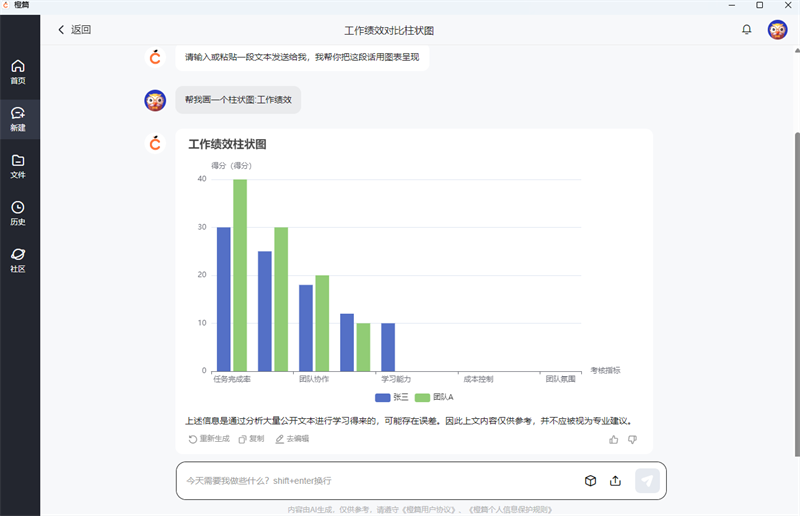Copy the response using 复制
Viewport: 800px width, 516px height.
[x=251, y=439]
